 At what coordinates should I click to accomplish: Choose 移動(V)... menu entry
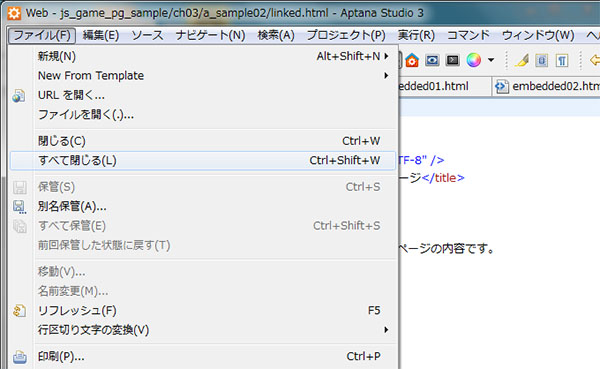click(203, 272)
